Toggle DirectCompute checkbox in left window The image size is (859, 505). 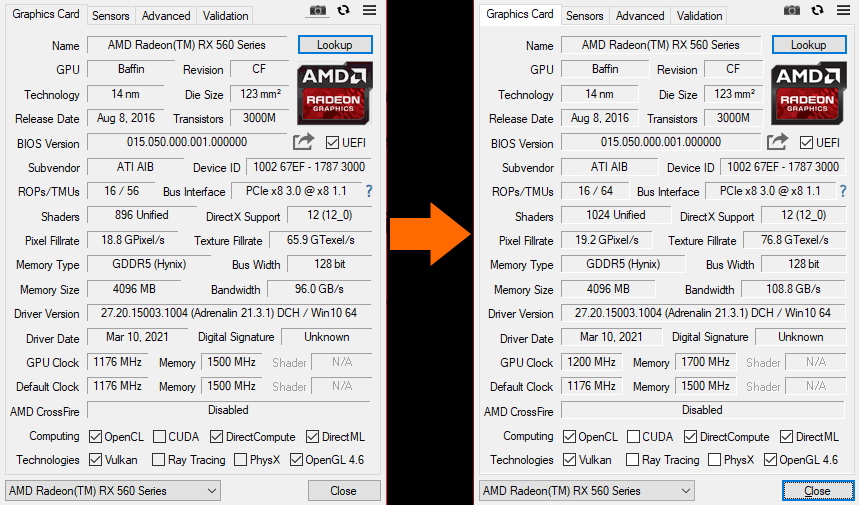[216, 437]
